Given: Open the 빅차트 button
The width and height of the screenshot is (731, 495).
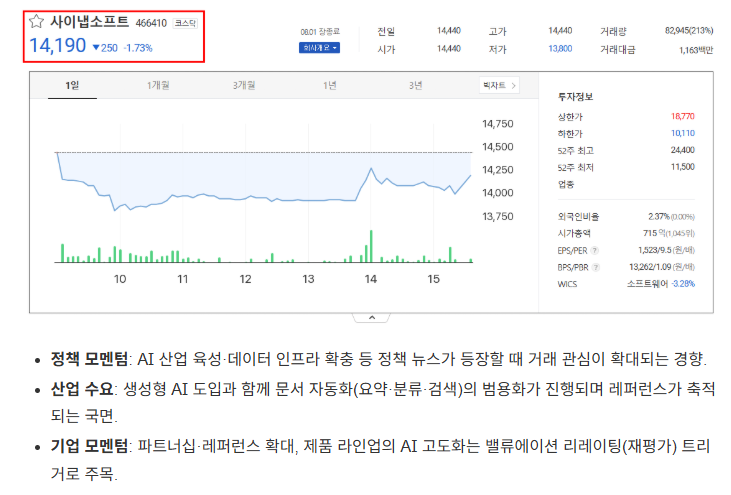Looking at the screenshot, I should (499, 85).
